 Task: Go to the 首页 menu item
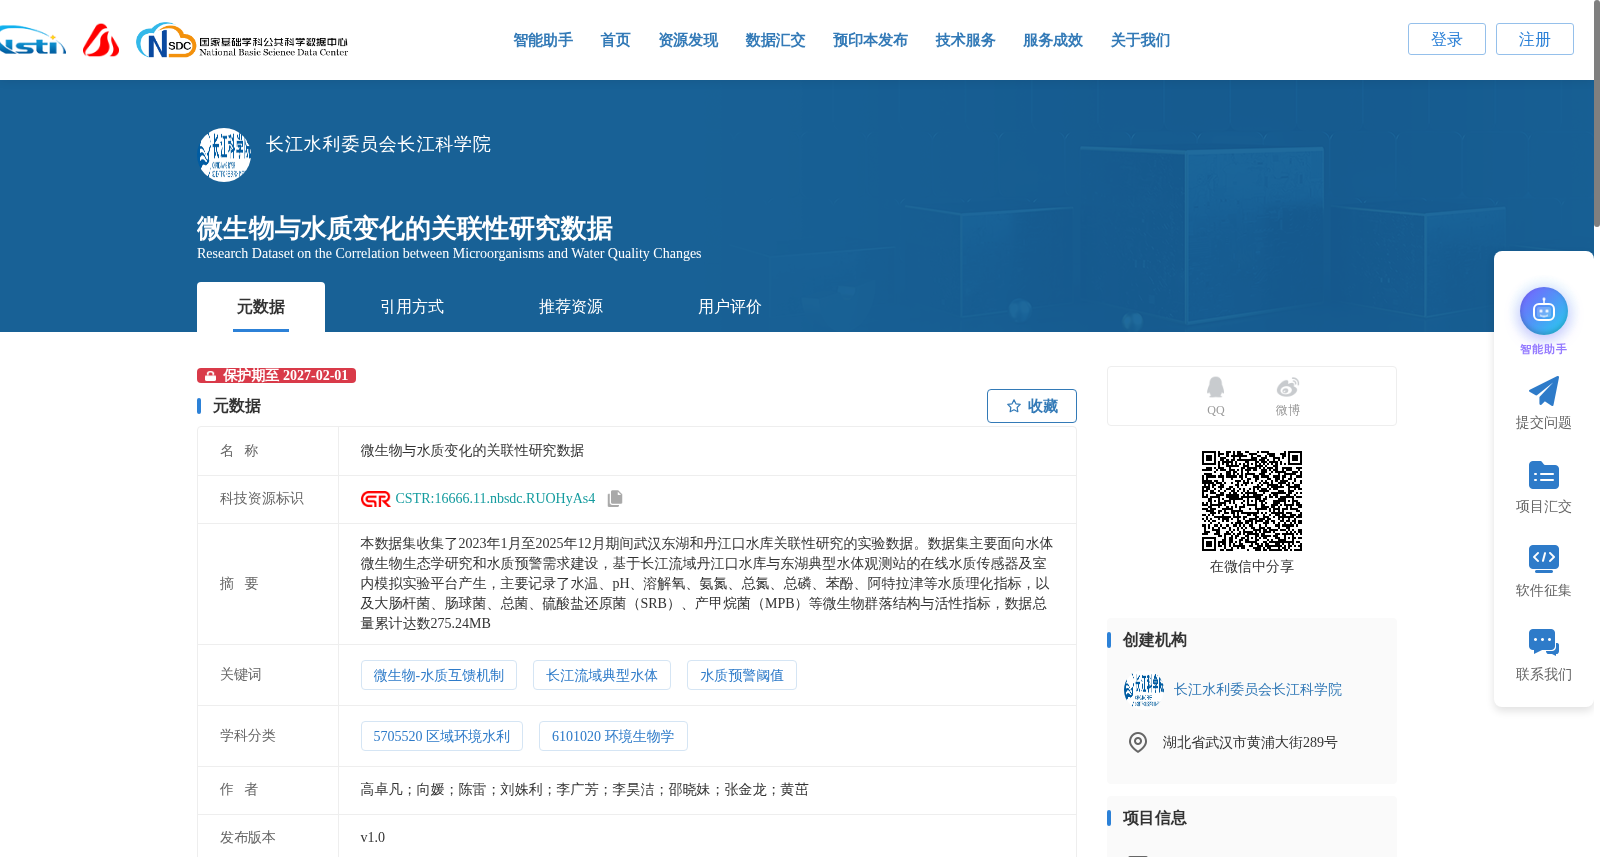615,40
